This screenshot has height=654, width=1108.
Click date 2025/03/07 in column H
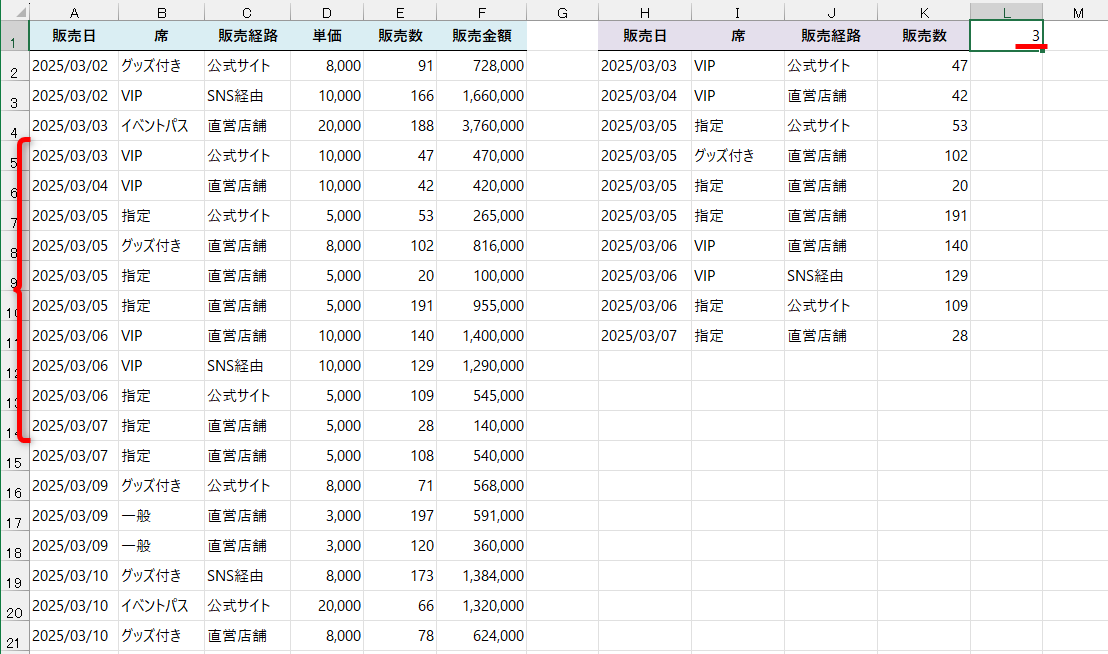(644, 336)
